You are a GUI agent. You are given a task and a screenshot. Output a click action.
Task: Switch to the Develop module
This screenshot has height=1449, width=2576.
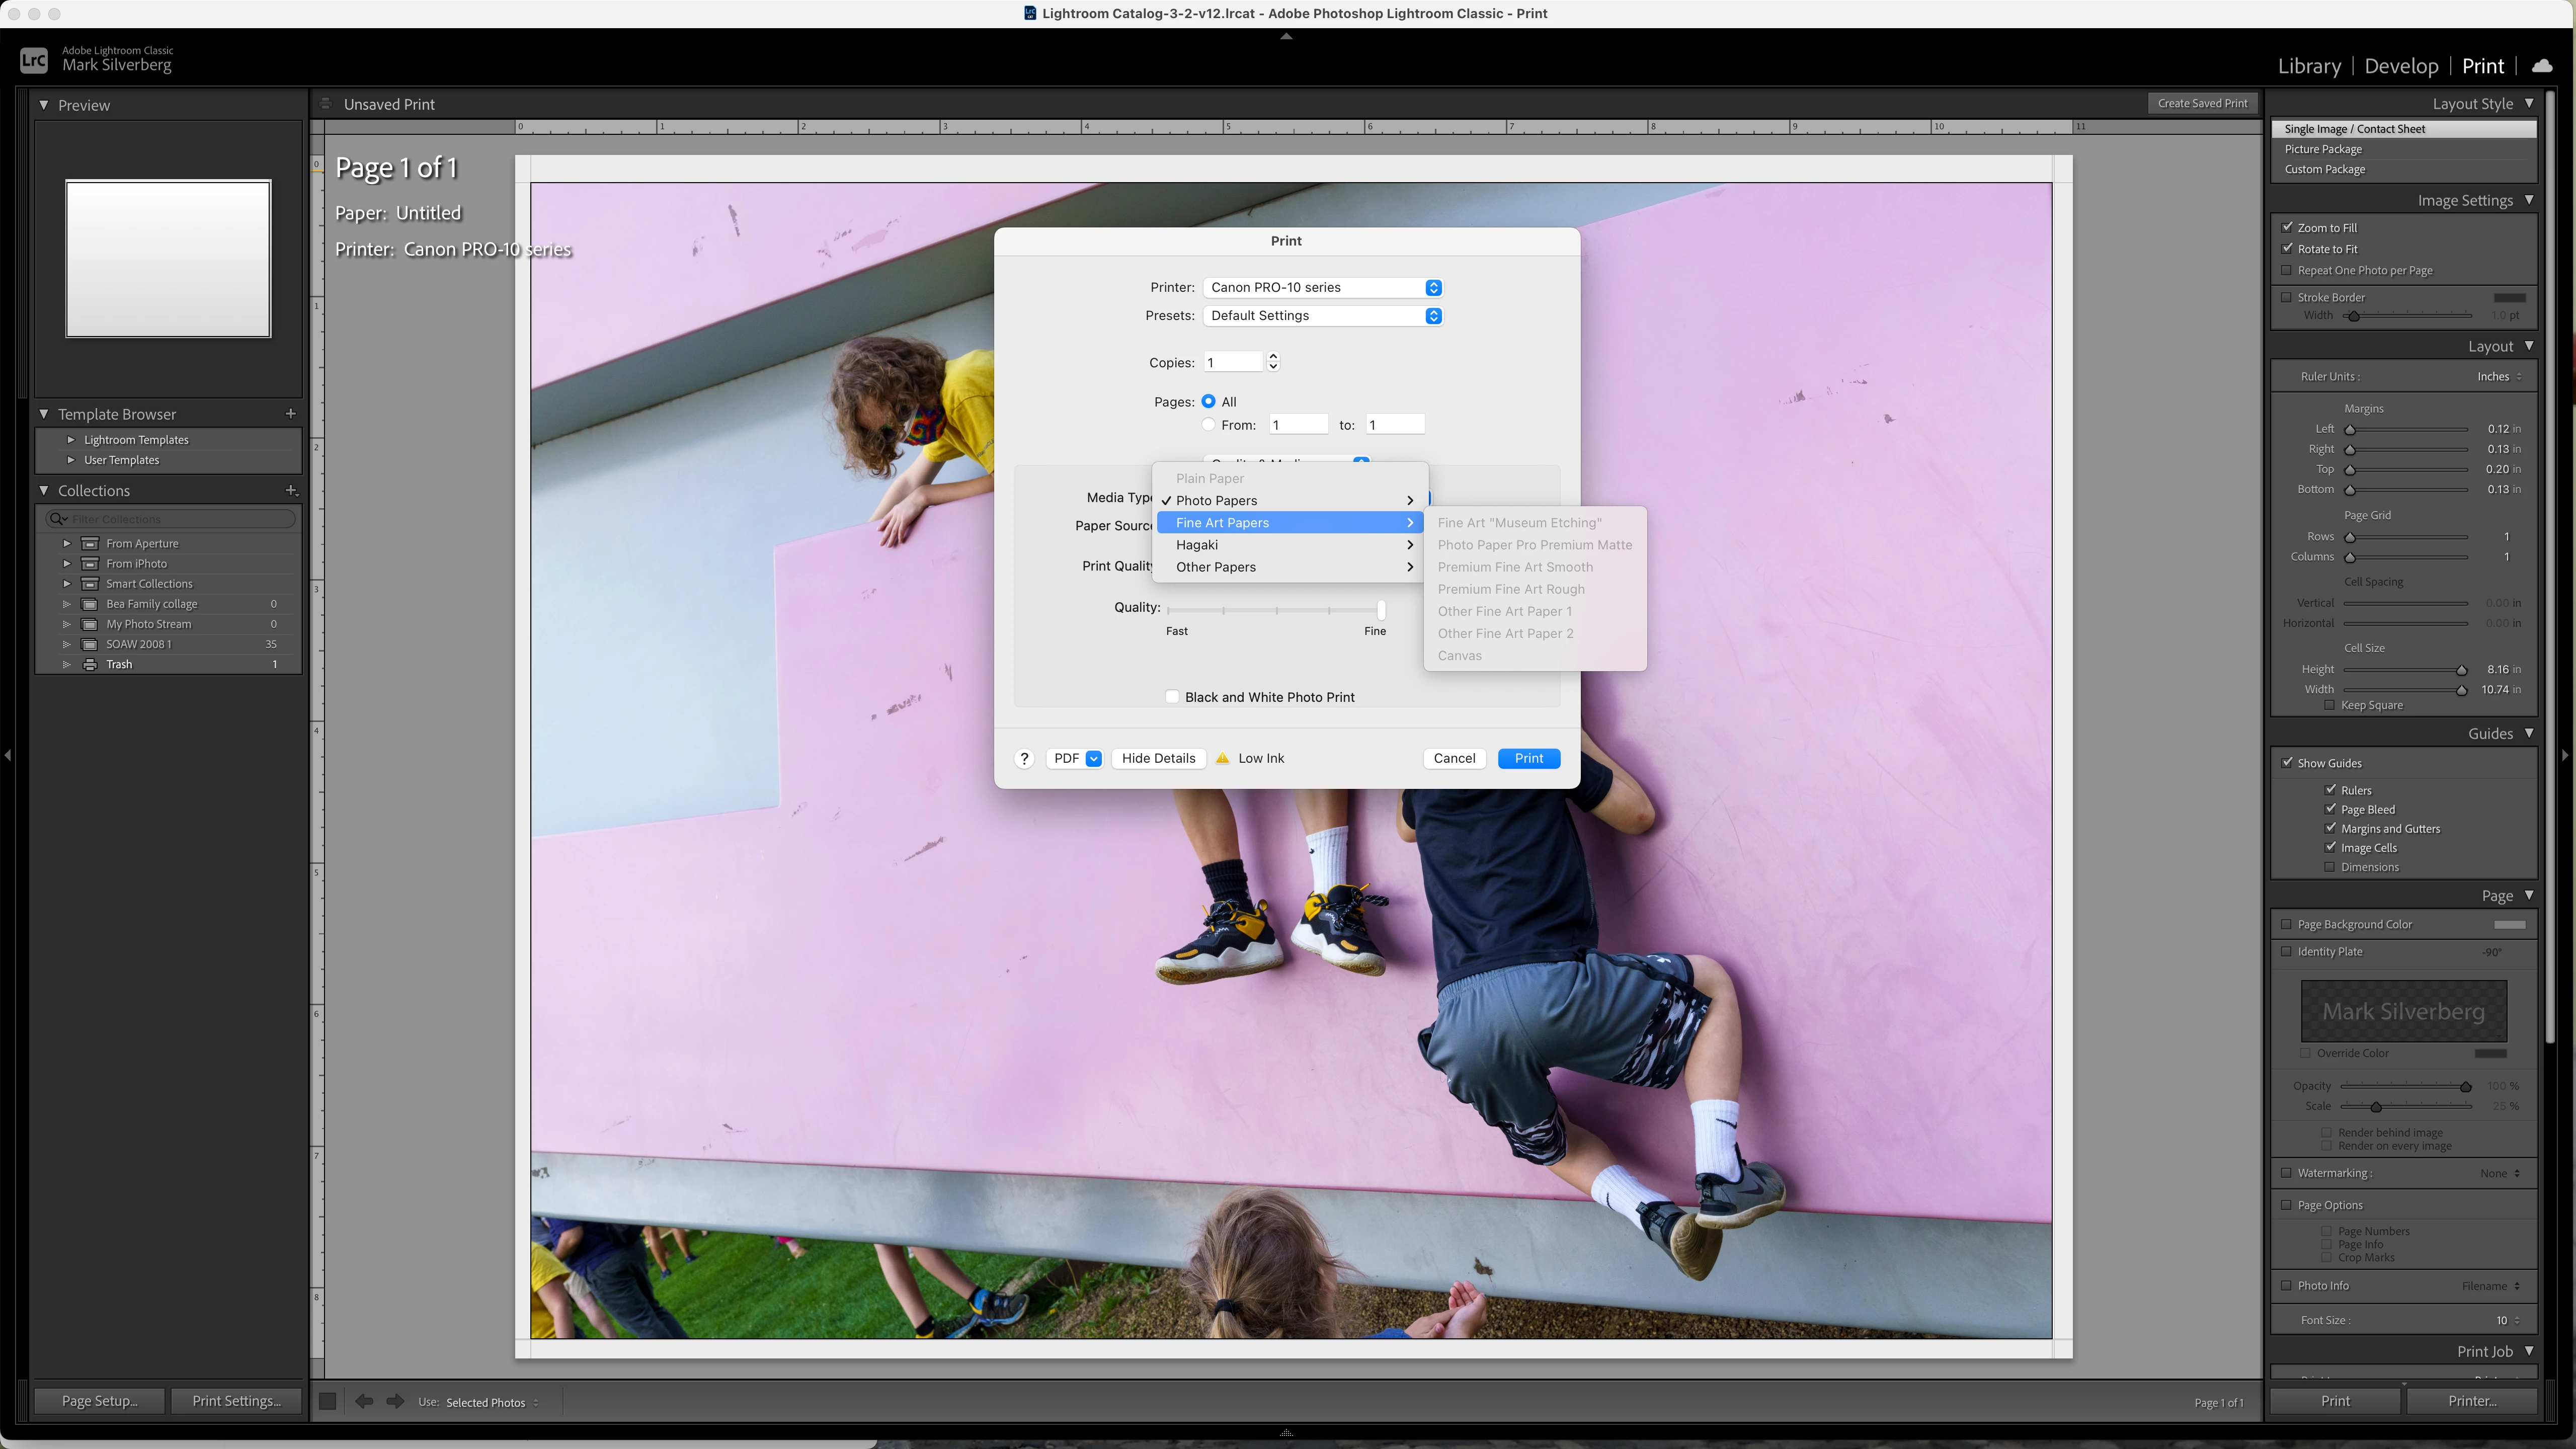pos(2401,66)
